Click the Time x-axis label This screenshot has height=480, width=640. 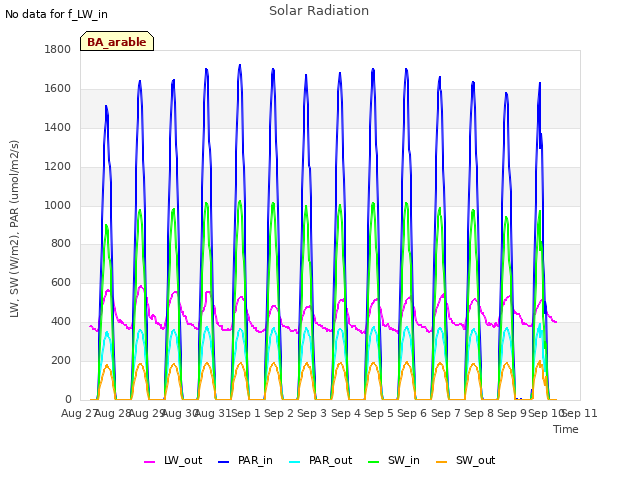tap(566, 429)
